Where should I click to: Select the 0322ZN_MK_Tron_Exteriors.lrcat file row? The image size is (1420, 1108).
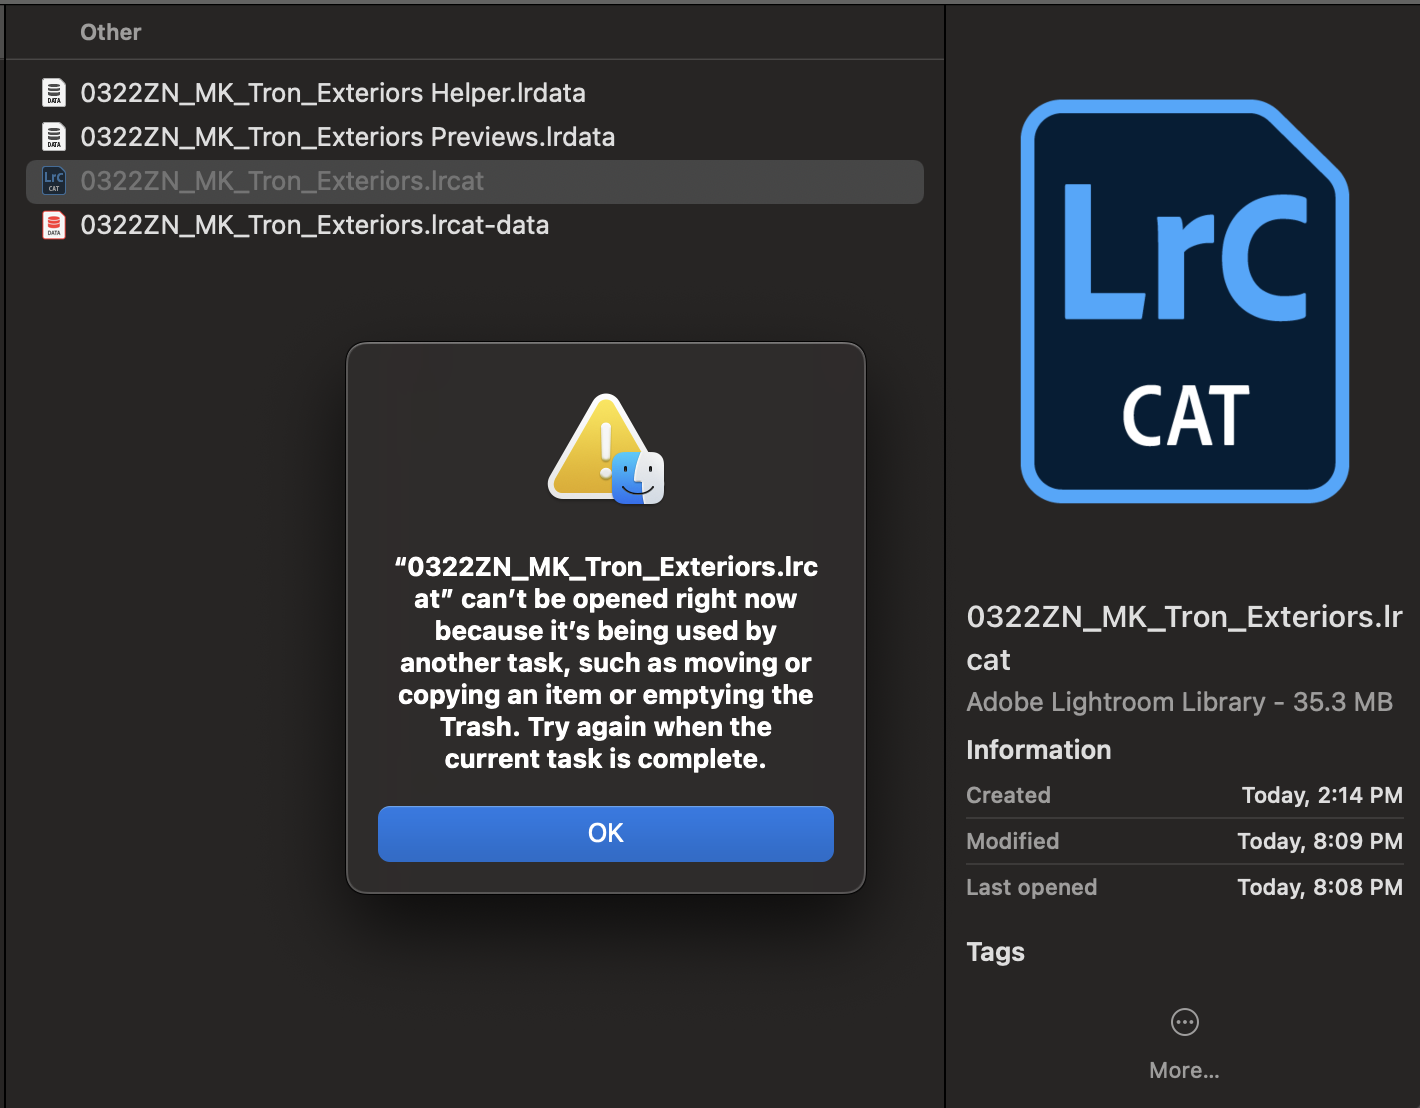(x=283, y=181)
